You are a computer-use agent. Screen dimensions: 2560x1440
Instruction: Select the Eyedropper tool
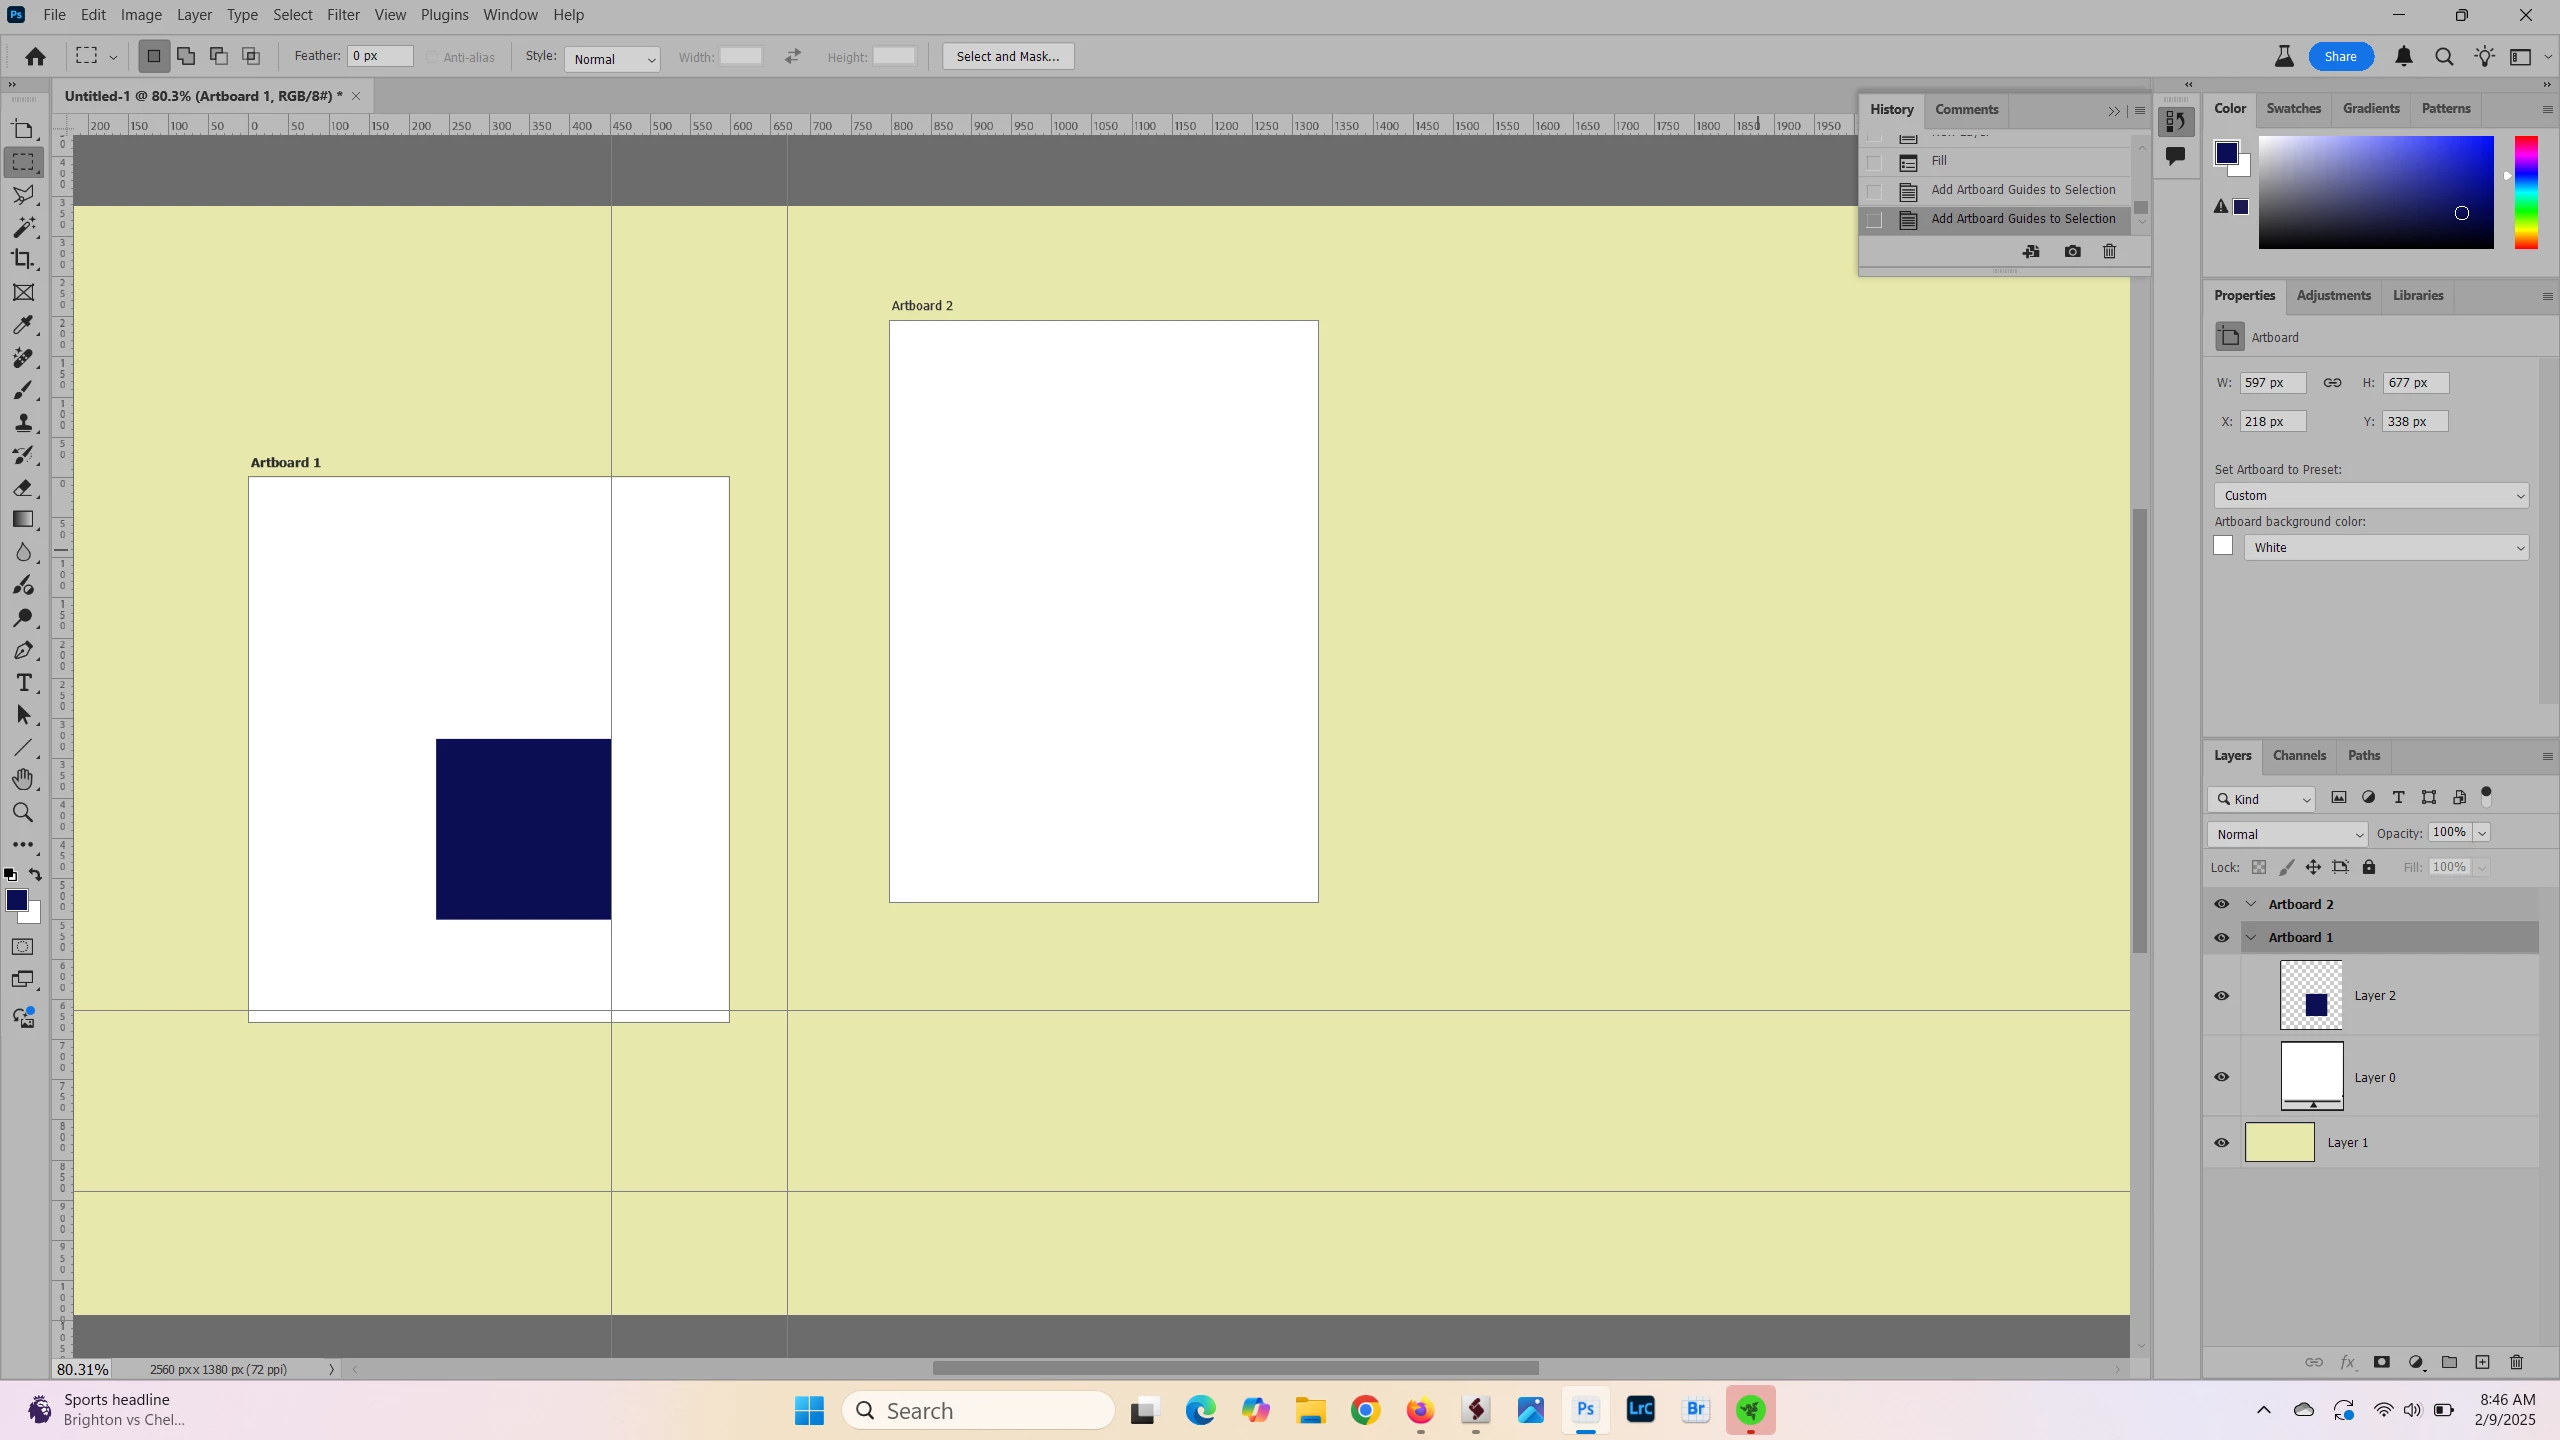click(x=23, y=325)
